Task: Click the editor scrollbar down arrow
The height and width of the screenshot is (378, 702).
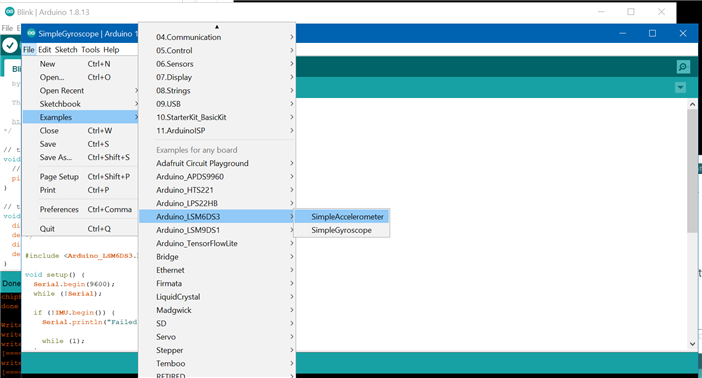Action: pos(692,344)
